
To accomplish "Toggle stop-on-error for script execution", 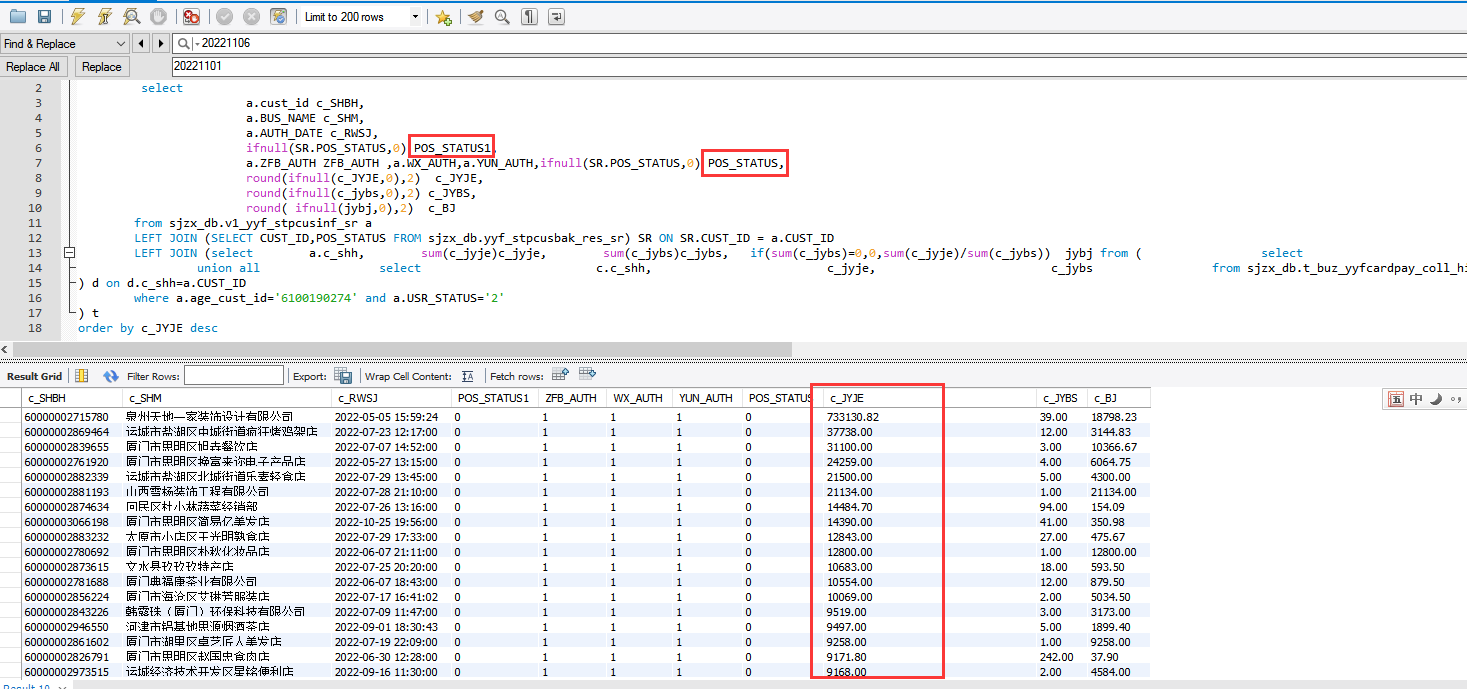I will (191, 17).
